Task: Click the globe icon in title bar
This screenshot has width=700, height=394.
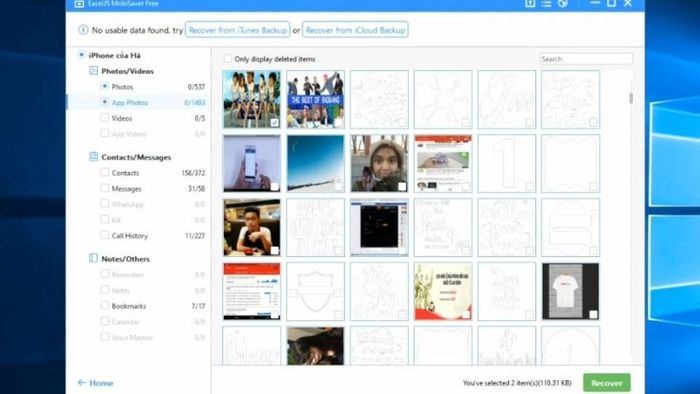Action: point(563,3)
